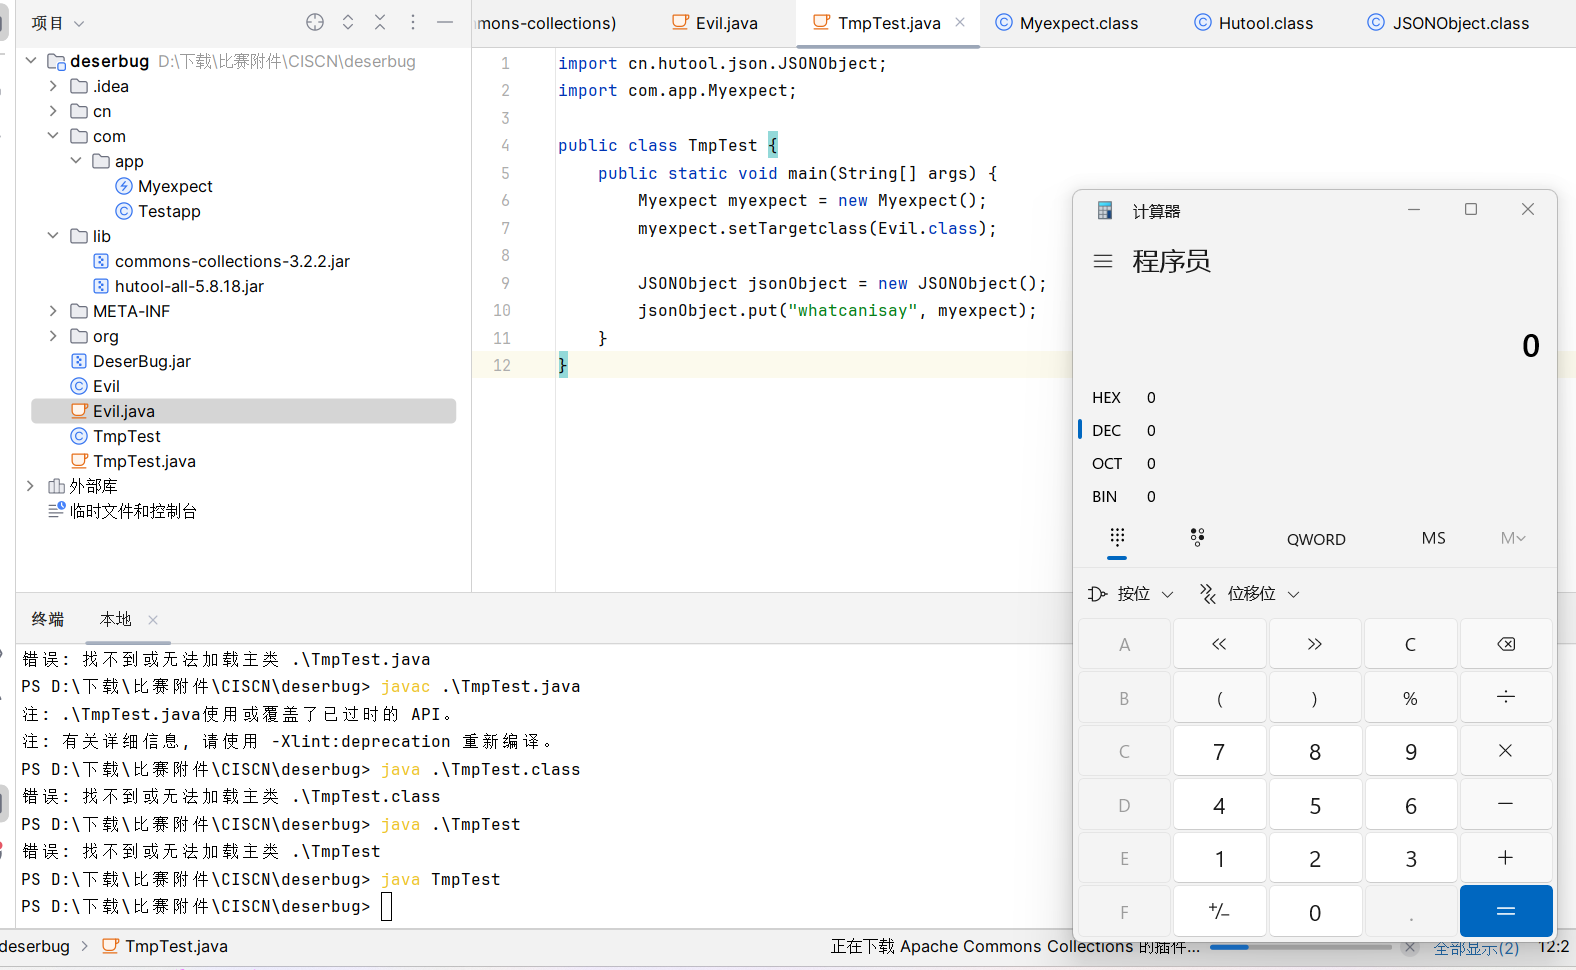Select Testapp class in project tree
The image size is (1576, 970).
pos(158,211)
